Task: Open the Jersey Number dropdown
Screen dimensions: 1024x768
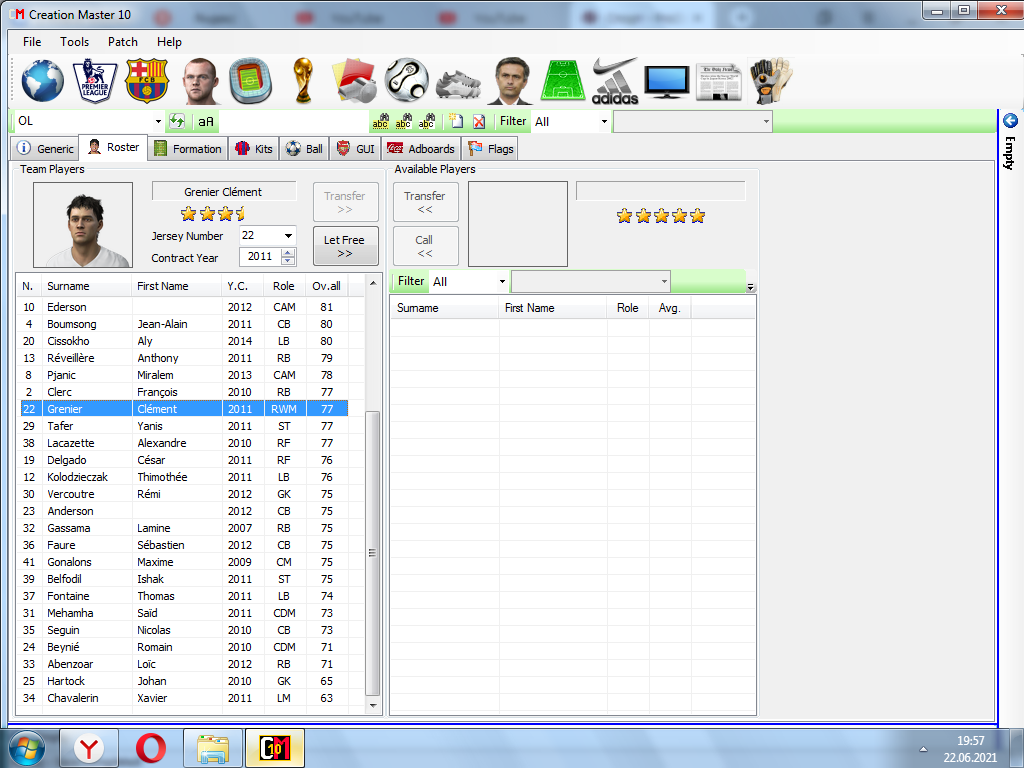Action: (288, 236)
